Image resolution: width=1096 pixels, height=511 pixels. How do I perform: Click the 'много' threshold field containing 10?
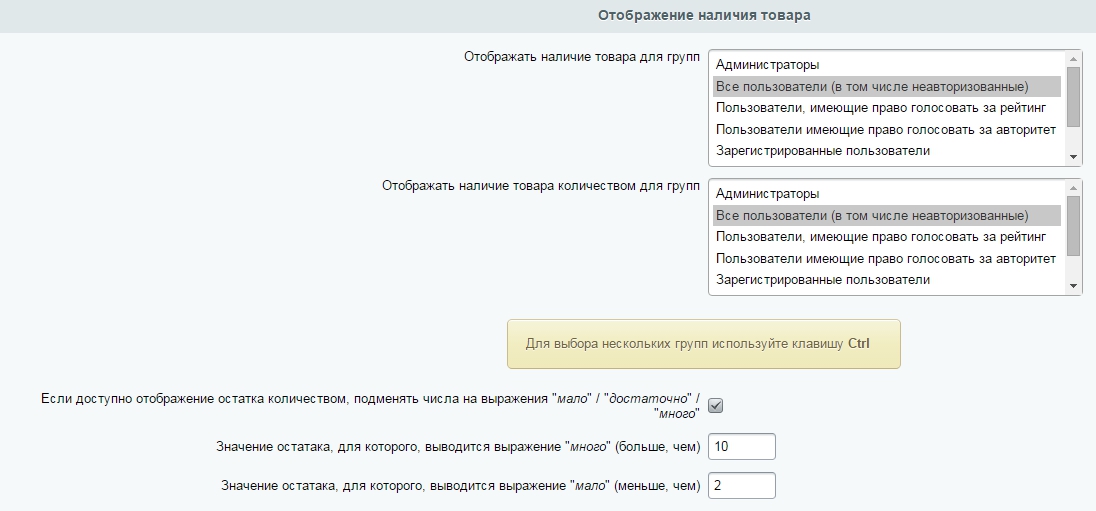click(x=741, y=446)
